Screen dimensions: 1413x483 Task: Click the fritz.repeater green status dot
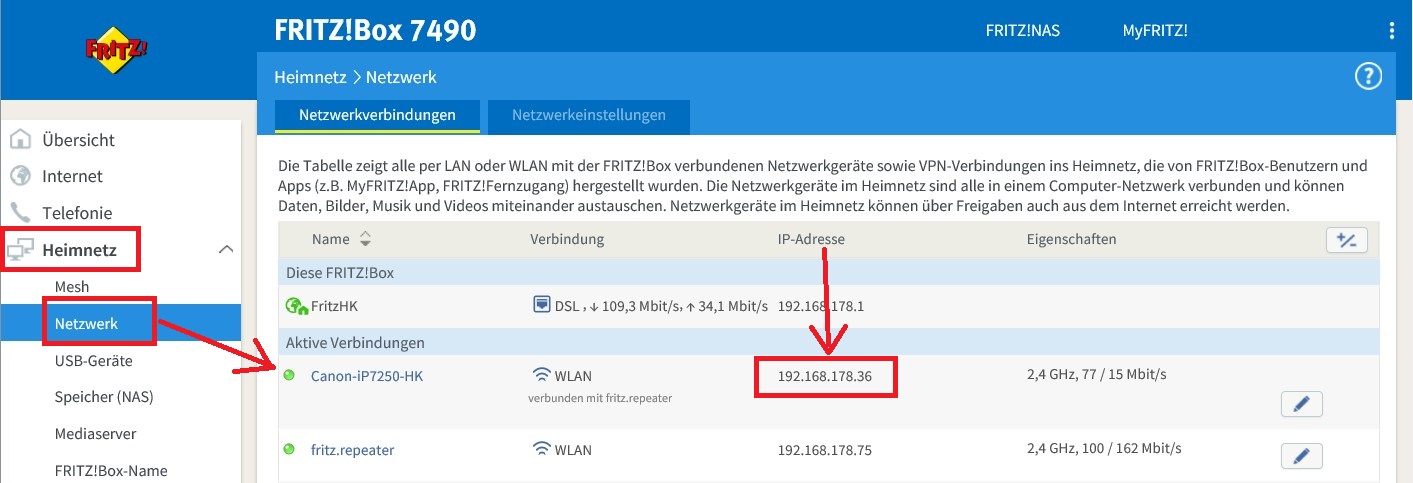pyautogui.click(x=290, y=450)
